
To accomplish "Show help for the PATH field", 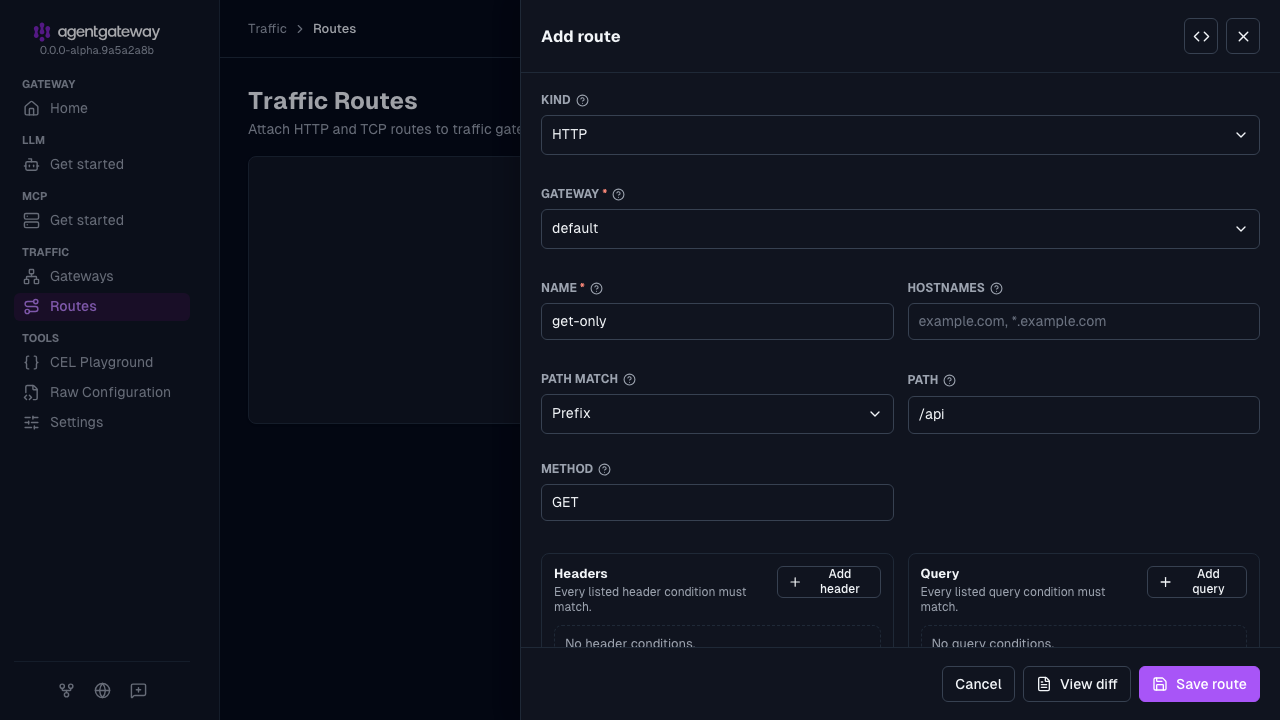I will point(950,380).
